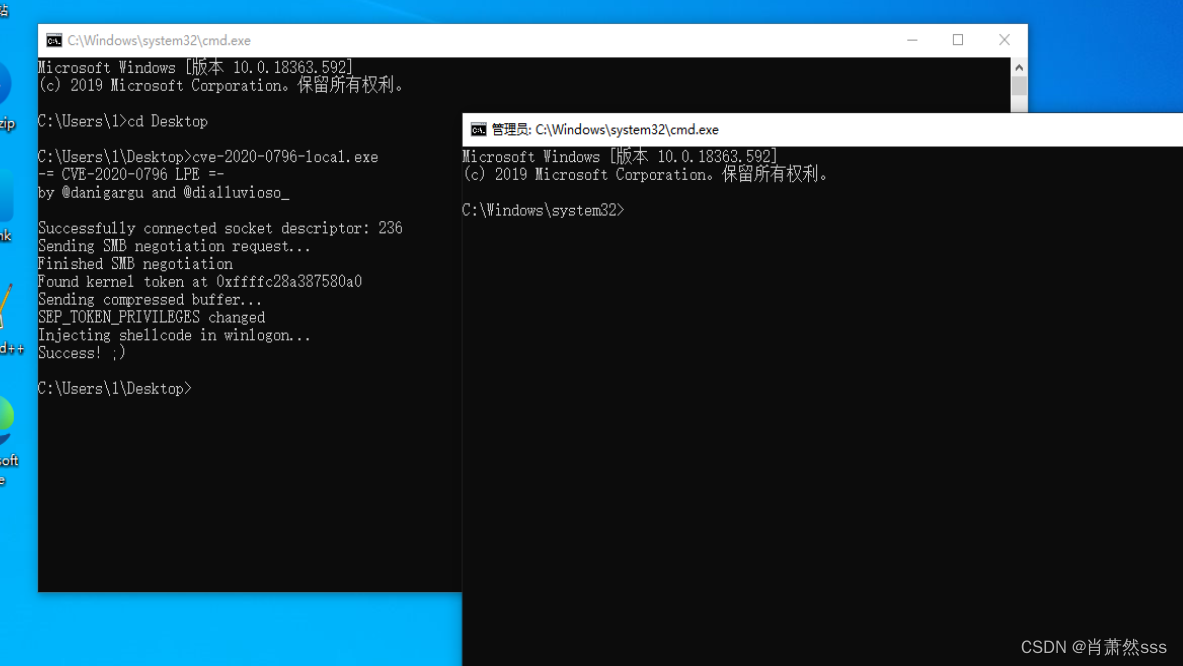This screenshot has width=1183, height=666.
Task: Close the back cmd.exe window
Action: coord(1004,40)
